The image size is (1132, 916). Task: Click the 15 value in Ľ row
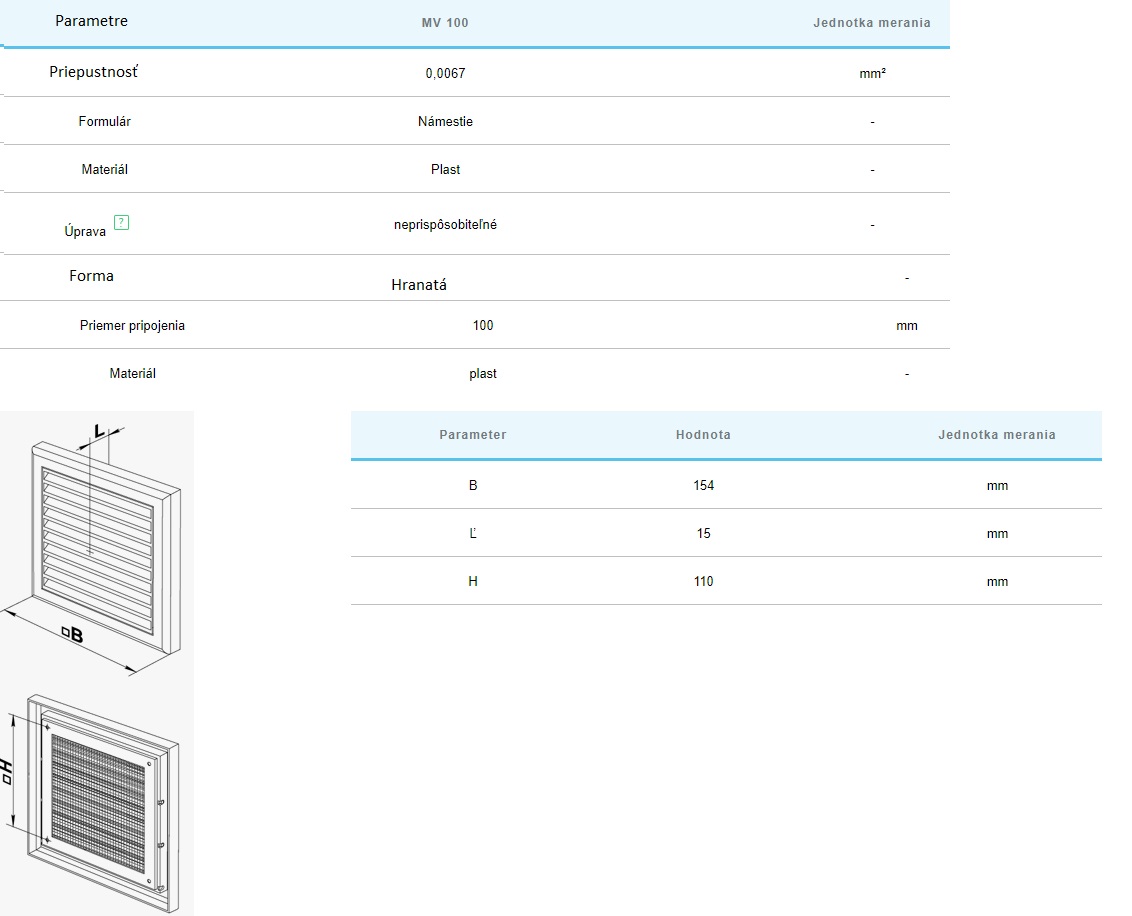[703, 533]
